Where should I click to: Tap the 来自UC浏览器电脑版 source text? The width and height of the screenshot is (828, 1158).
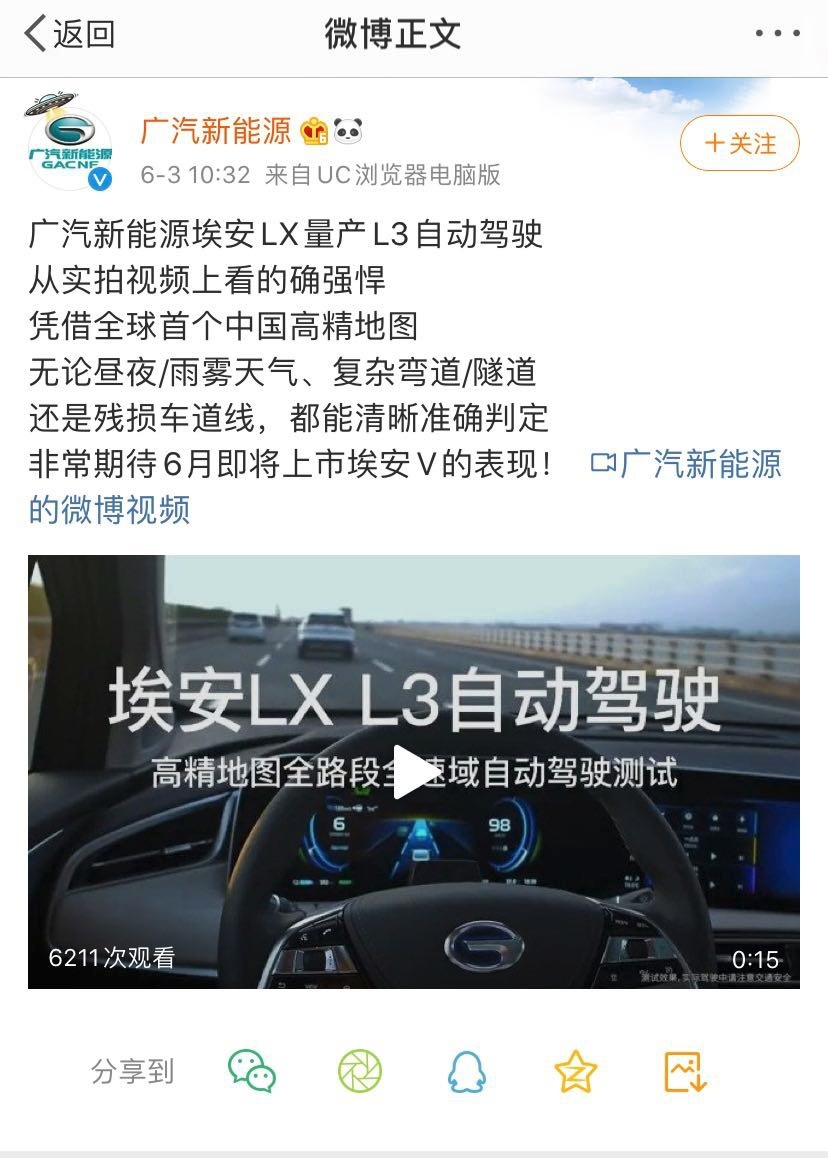point(383,175)
